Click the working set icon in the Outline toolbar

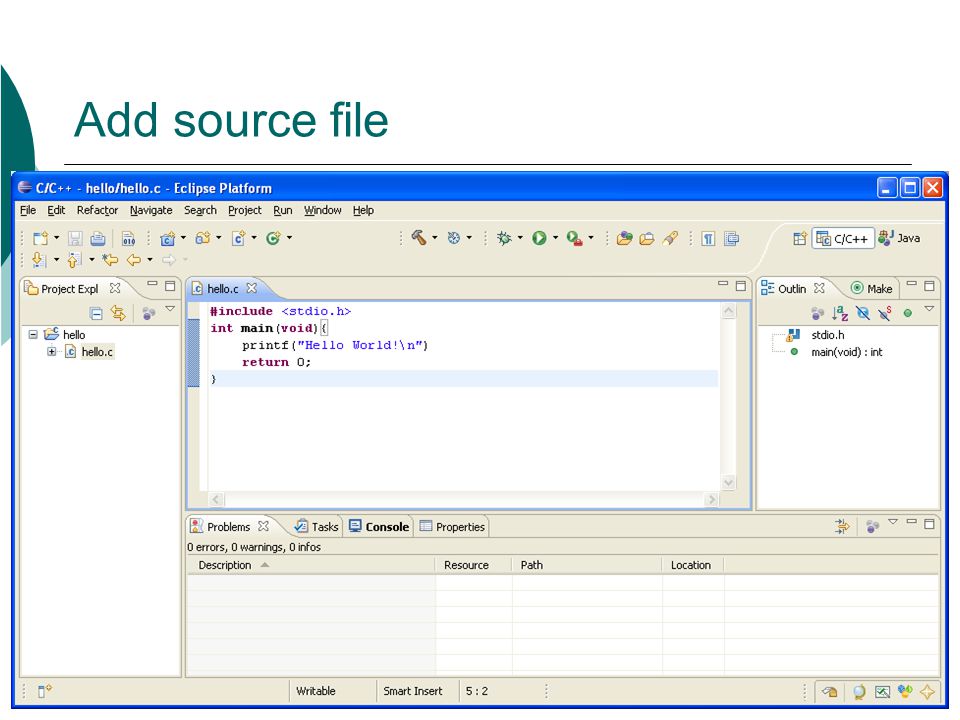[x=817, y=313]
